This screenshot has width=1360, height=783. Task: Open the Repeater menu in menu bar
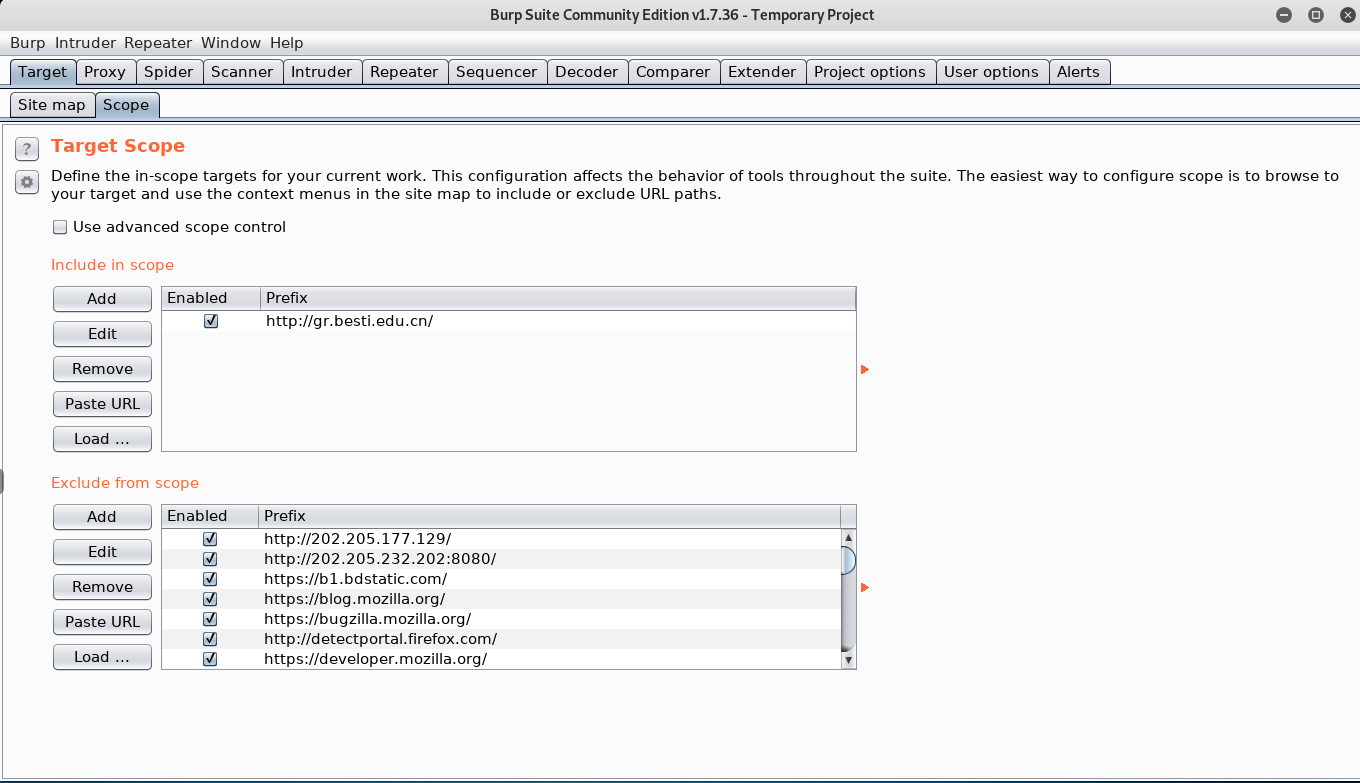pyautogui.click(x=158, y=43)
